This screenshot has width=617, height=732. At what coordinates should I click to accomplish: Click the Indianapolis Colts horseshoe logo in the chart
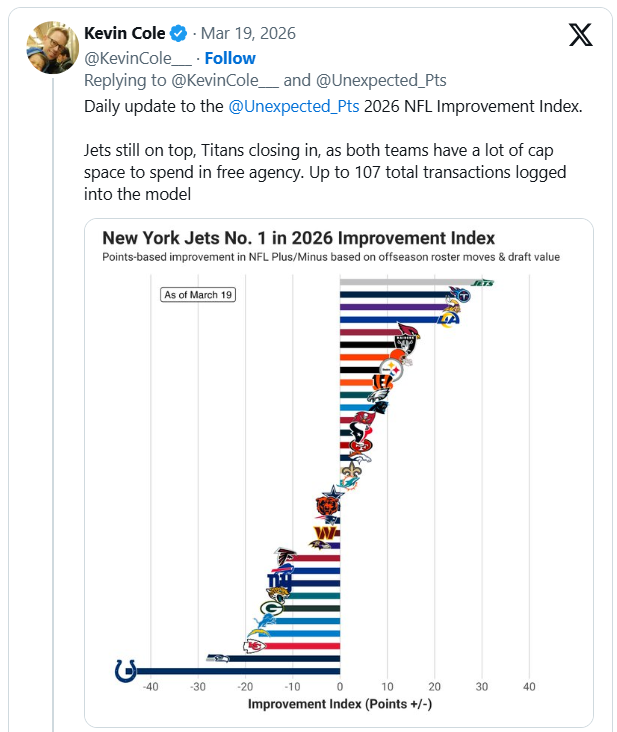[x=126, y=671]
